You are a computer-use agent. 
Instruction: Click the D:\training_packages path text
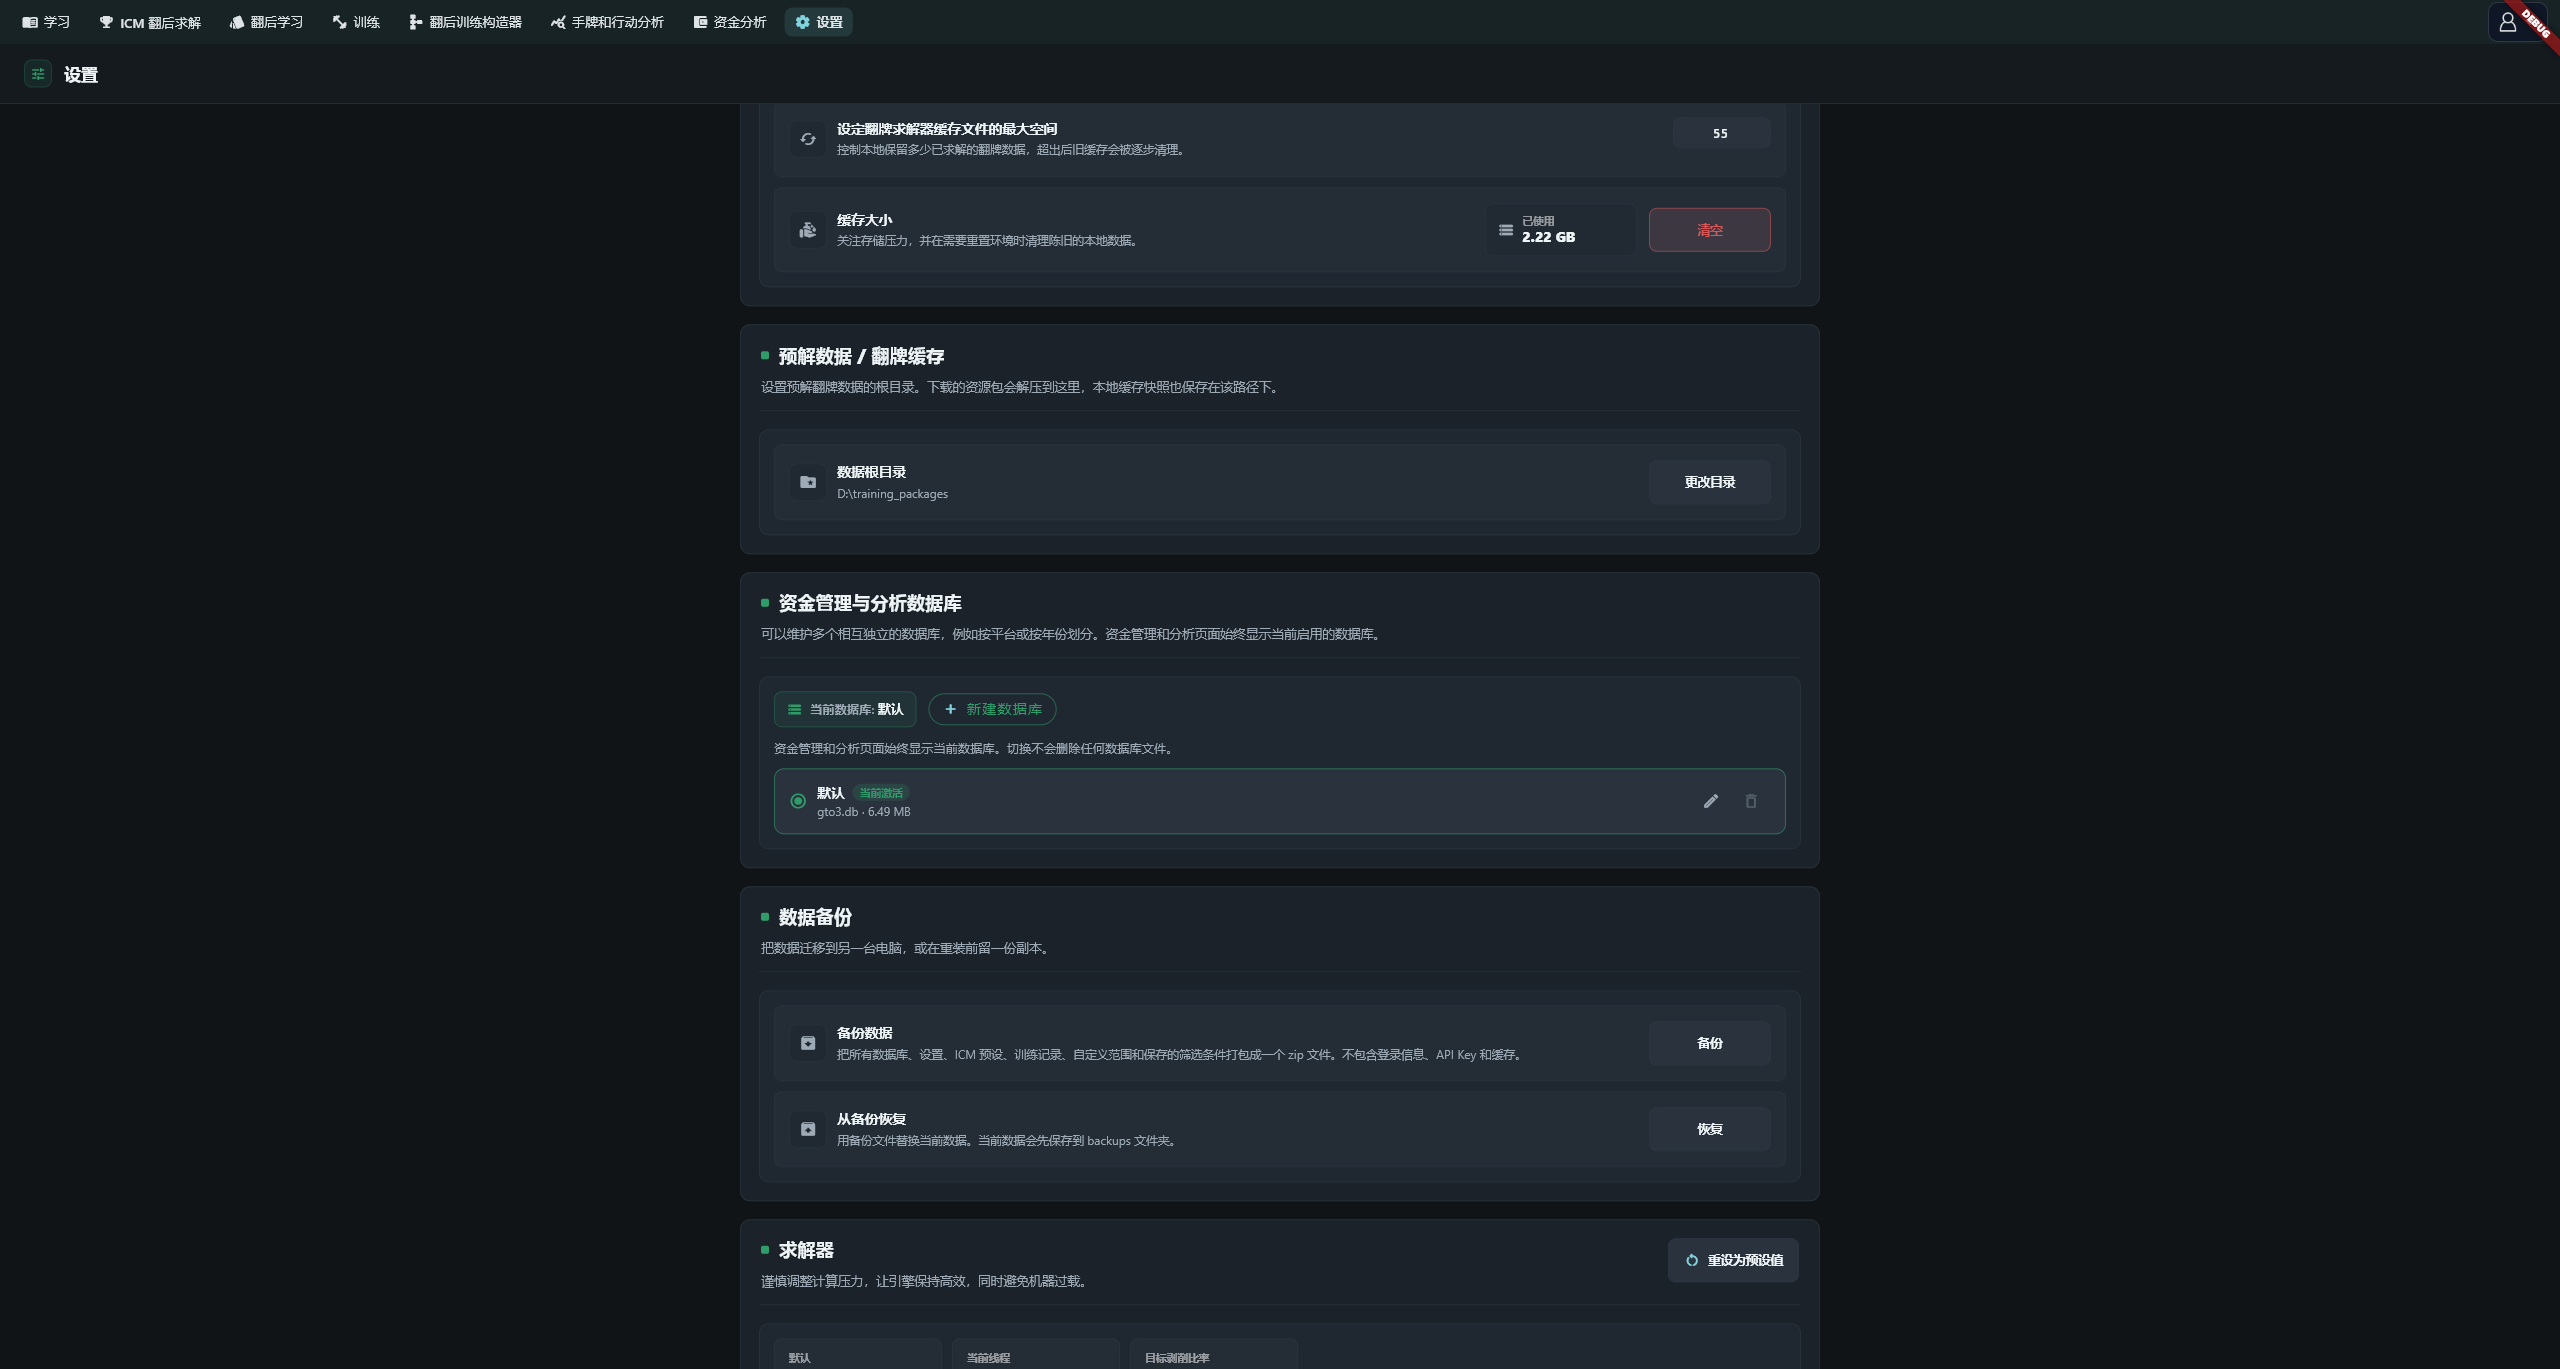pyautogui.click(x=892, y=494)
